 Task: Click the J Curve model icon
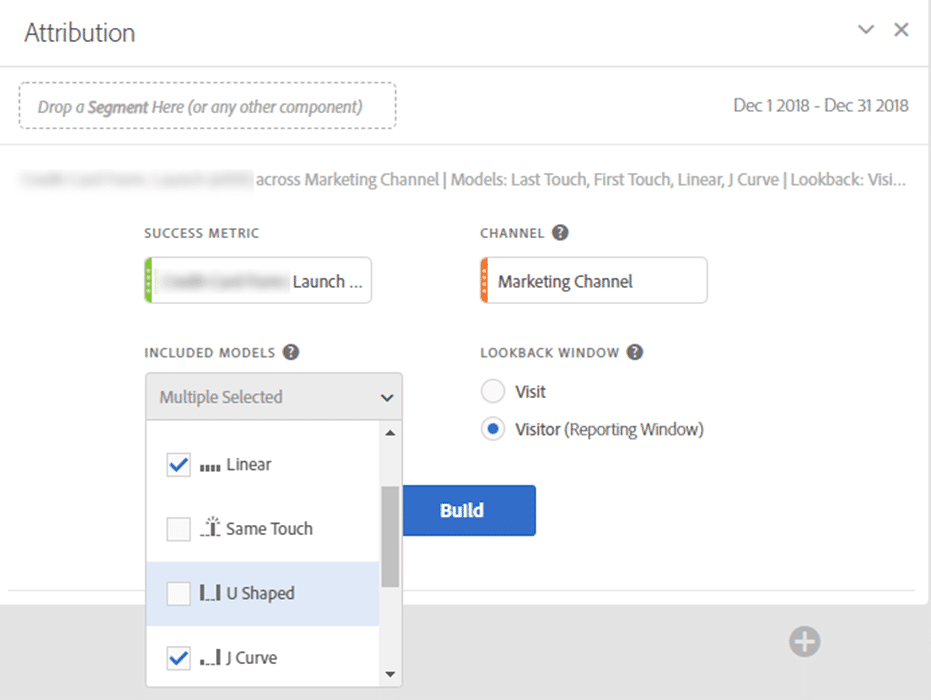(x=209, y=658)
